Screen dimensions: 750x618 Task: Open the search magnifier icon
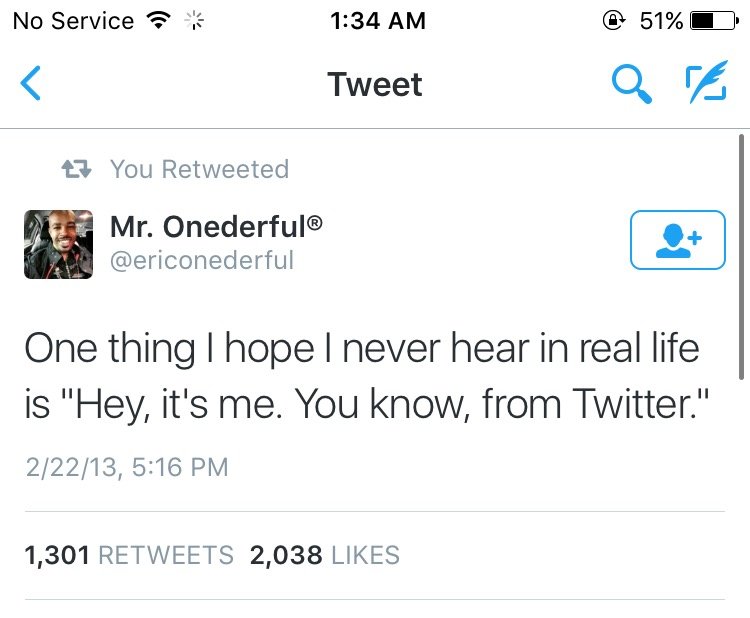pyautogui.click(x=631, y=84)
